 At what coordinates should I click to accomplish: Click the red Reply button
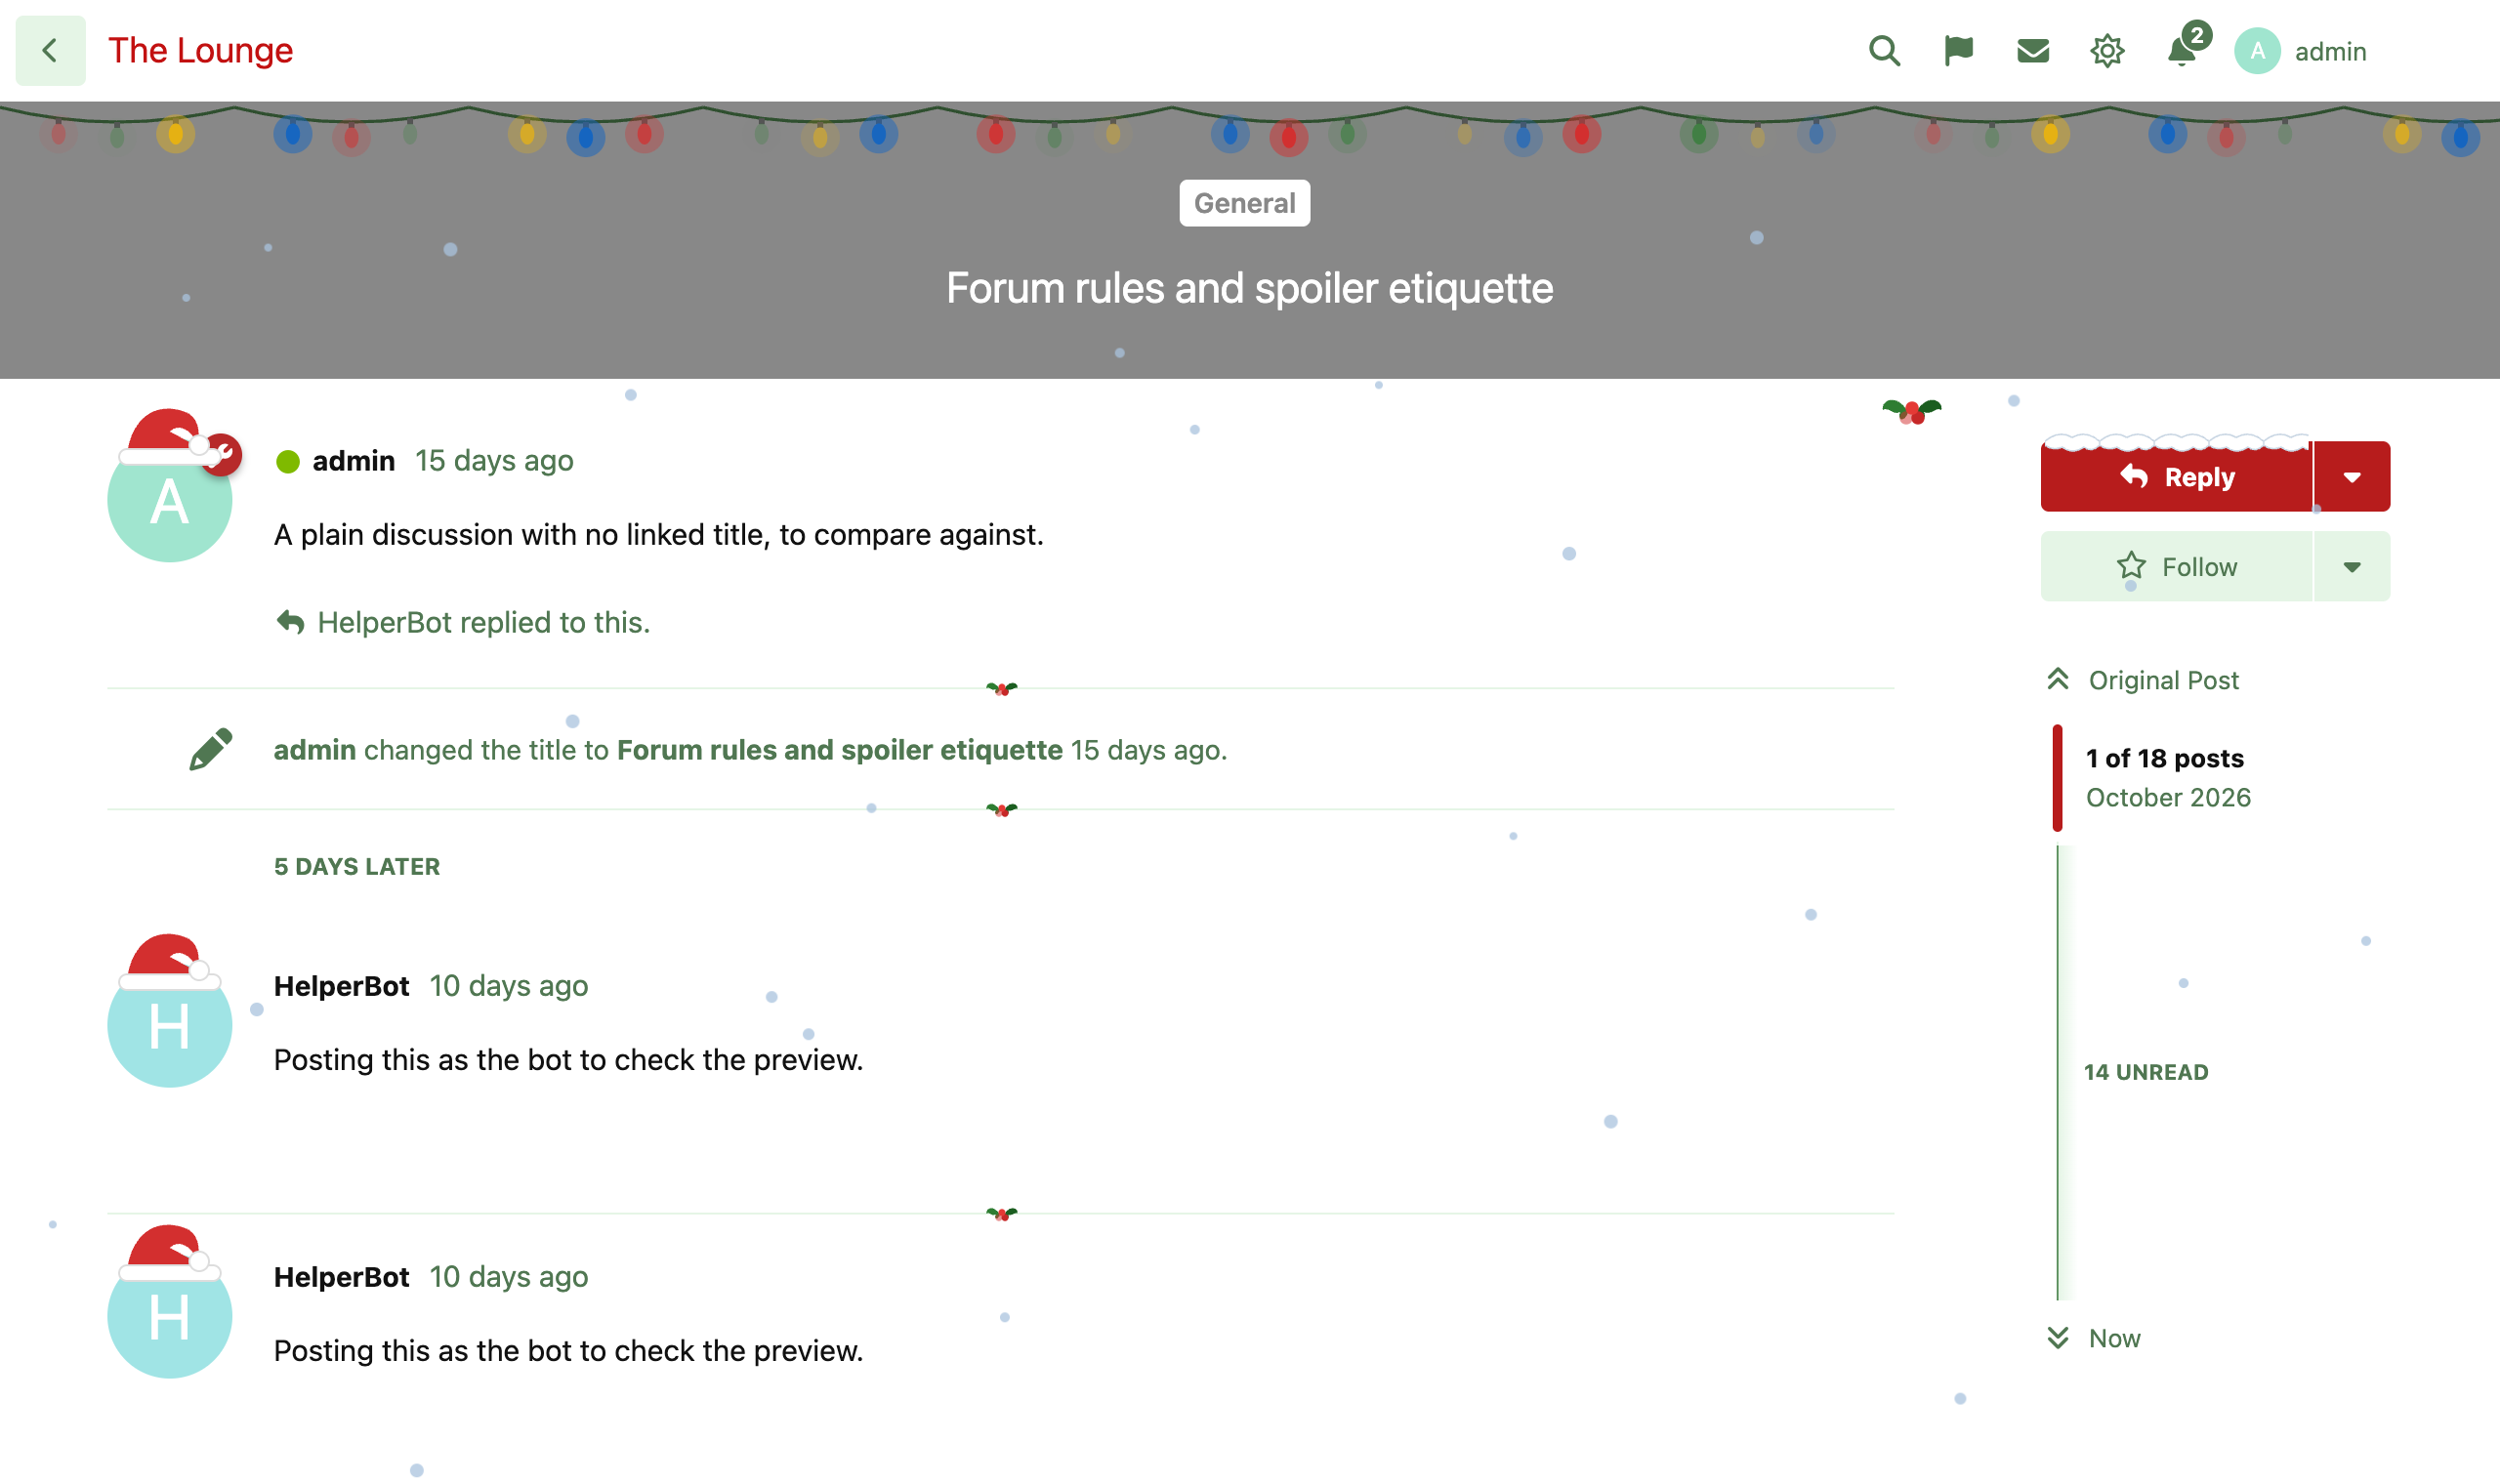click(2176, 476)
